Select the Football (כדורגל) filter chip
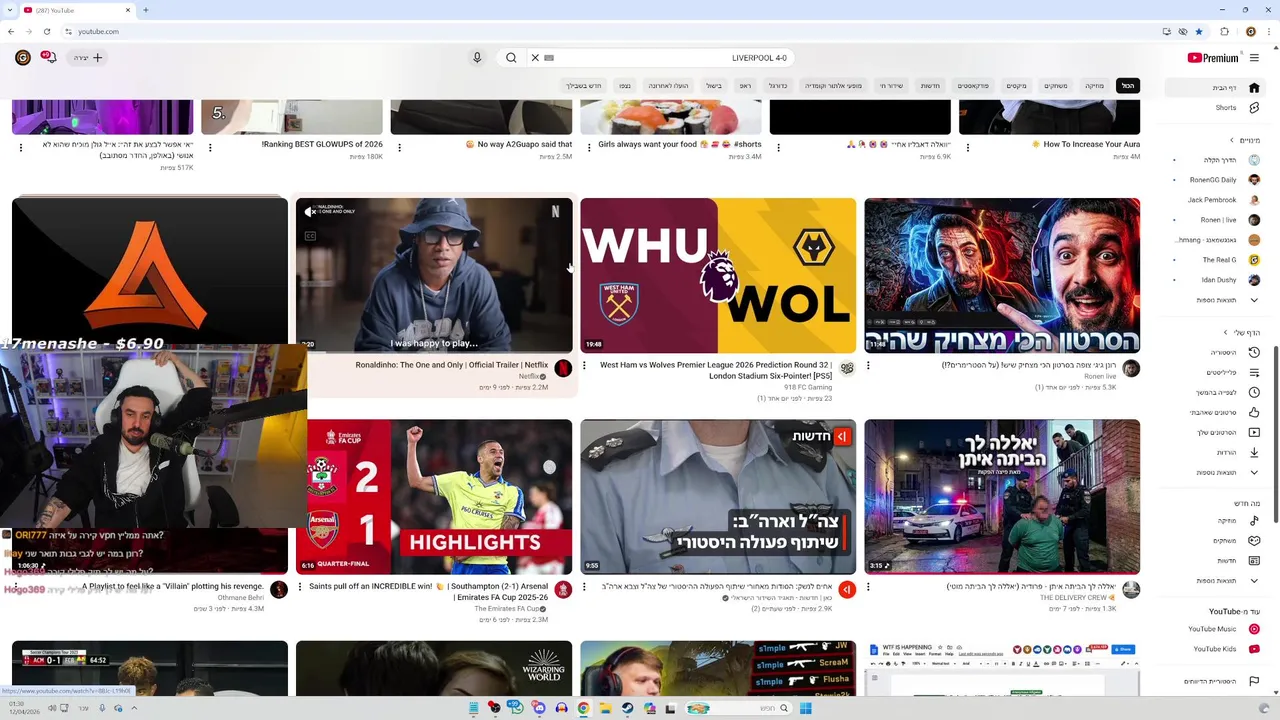The height and width of the screenshot is (720, 1280). coord(778,86)
